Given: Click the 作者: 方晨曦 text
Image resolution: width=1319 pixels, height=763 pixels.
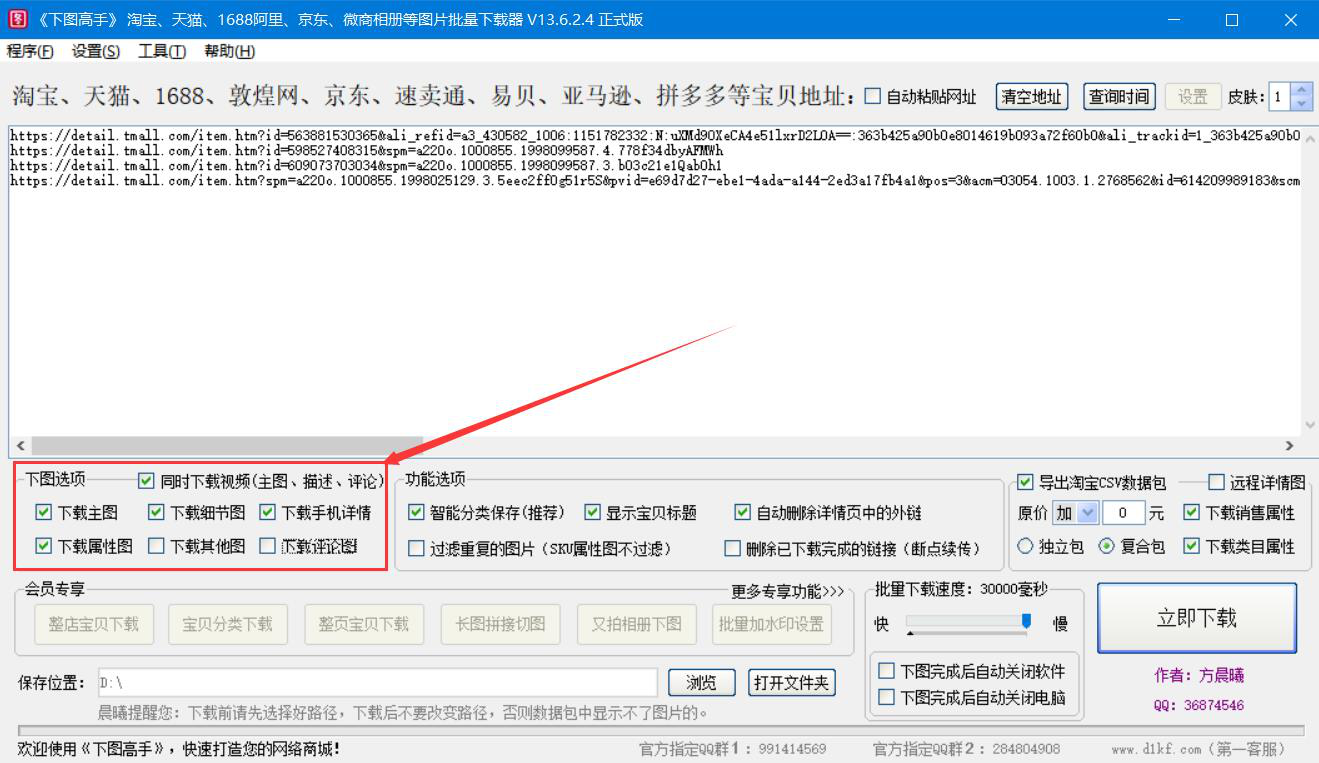Looking at the screenshot, I should pos(1199,676).
